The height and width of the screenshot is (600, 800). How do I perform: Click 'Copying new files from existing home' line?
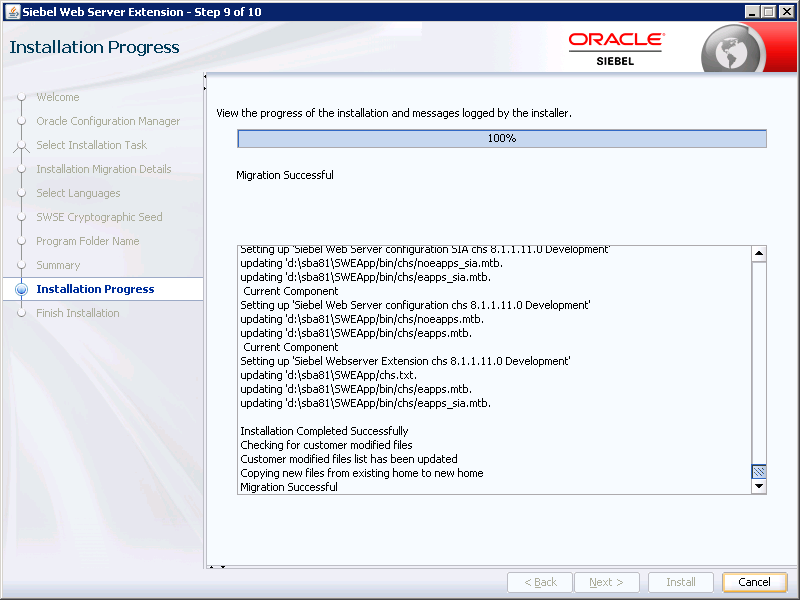point(361,473)
